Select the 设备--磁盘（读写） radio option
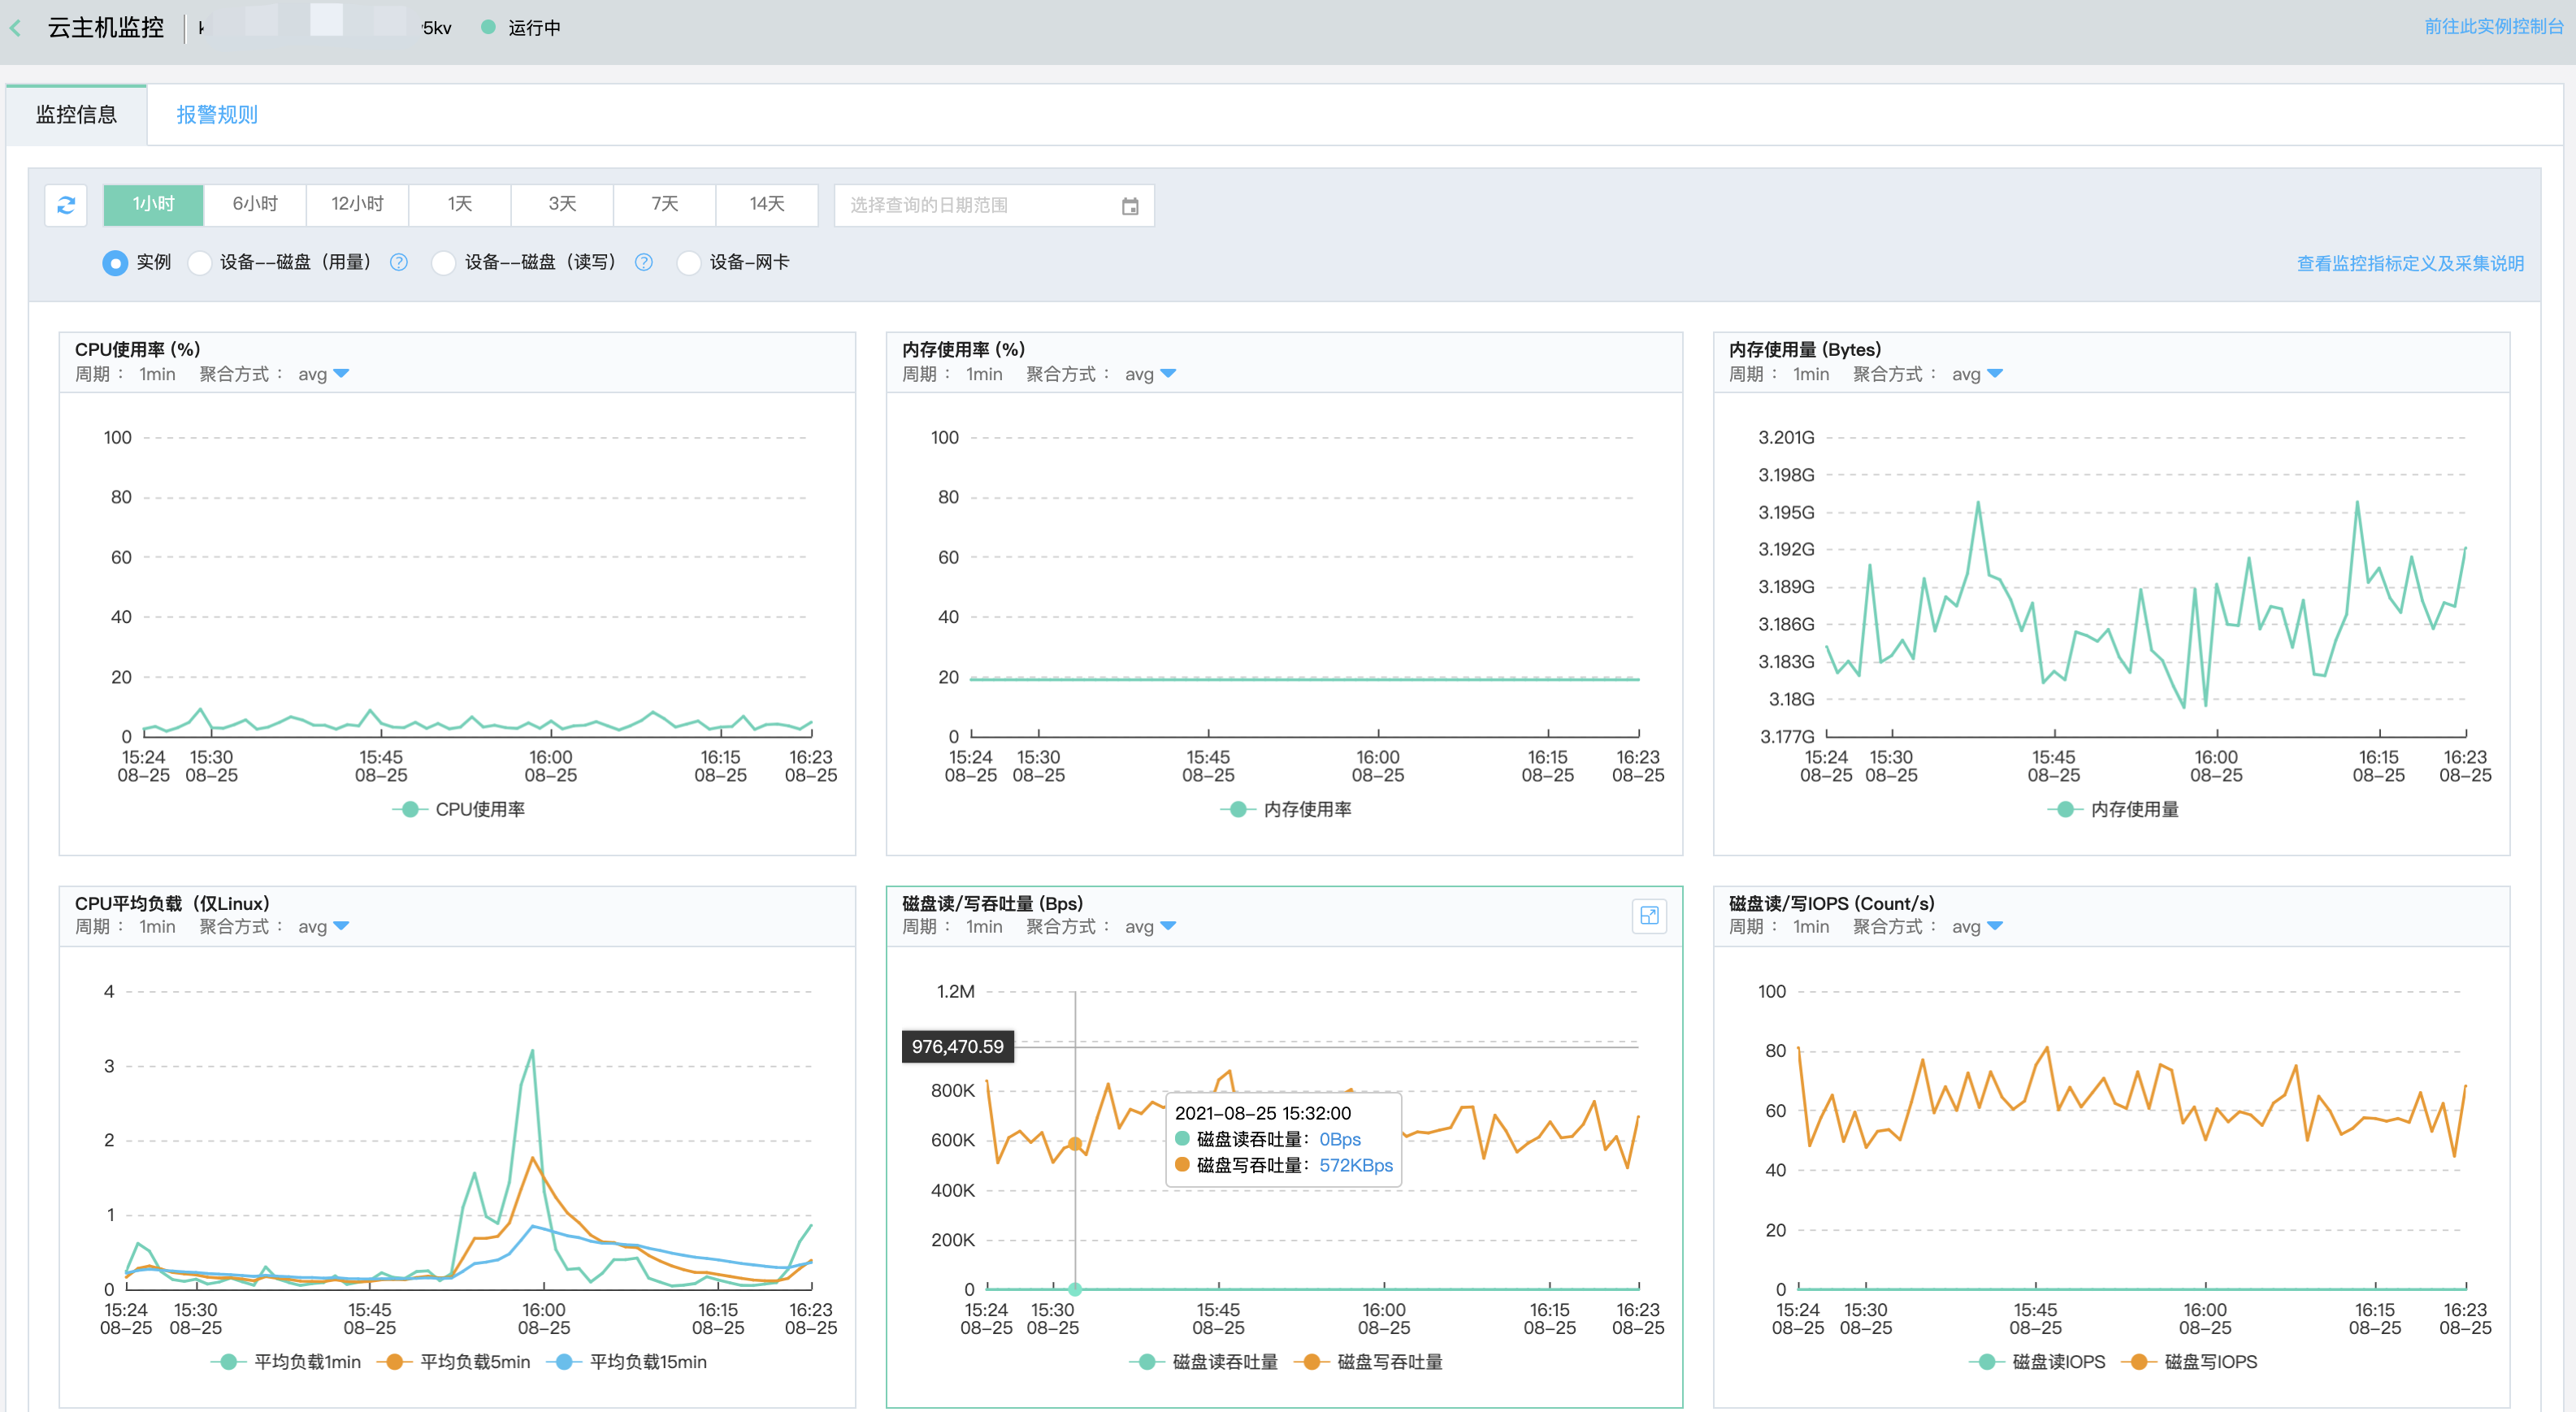This screenshot has width=2576, height=1412. click(443, 263)
